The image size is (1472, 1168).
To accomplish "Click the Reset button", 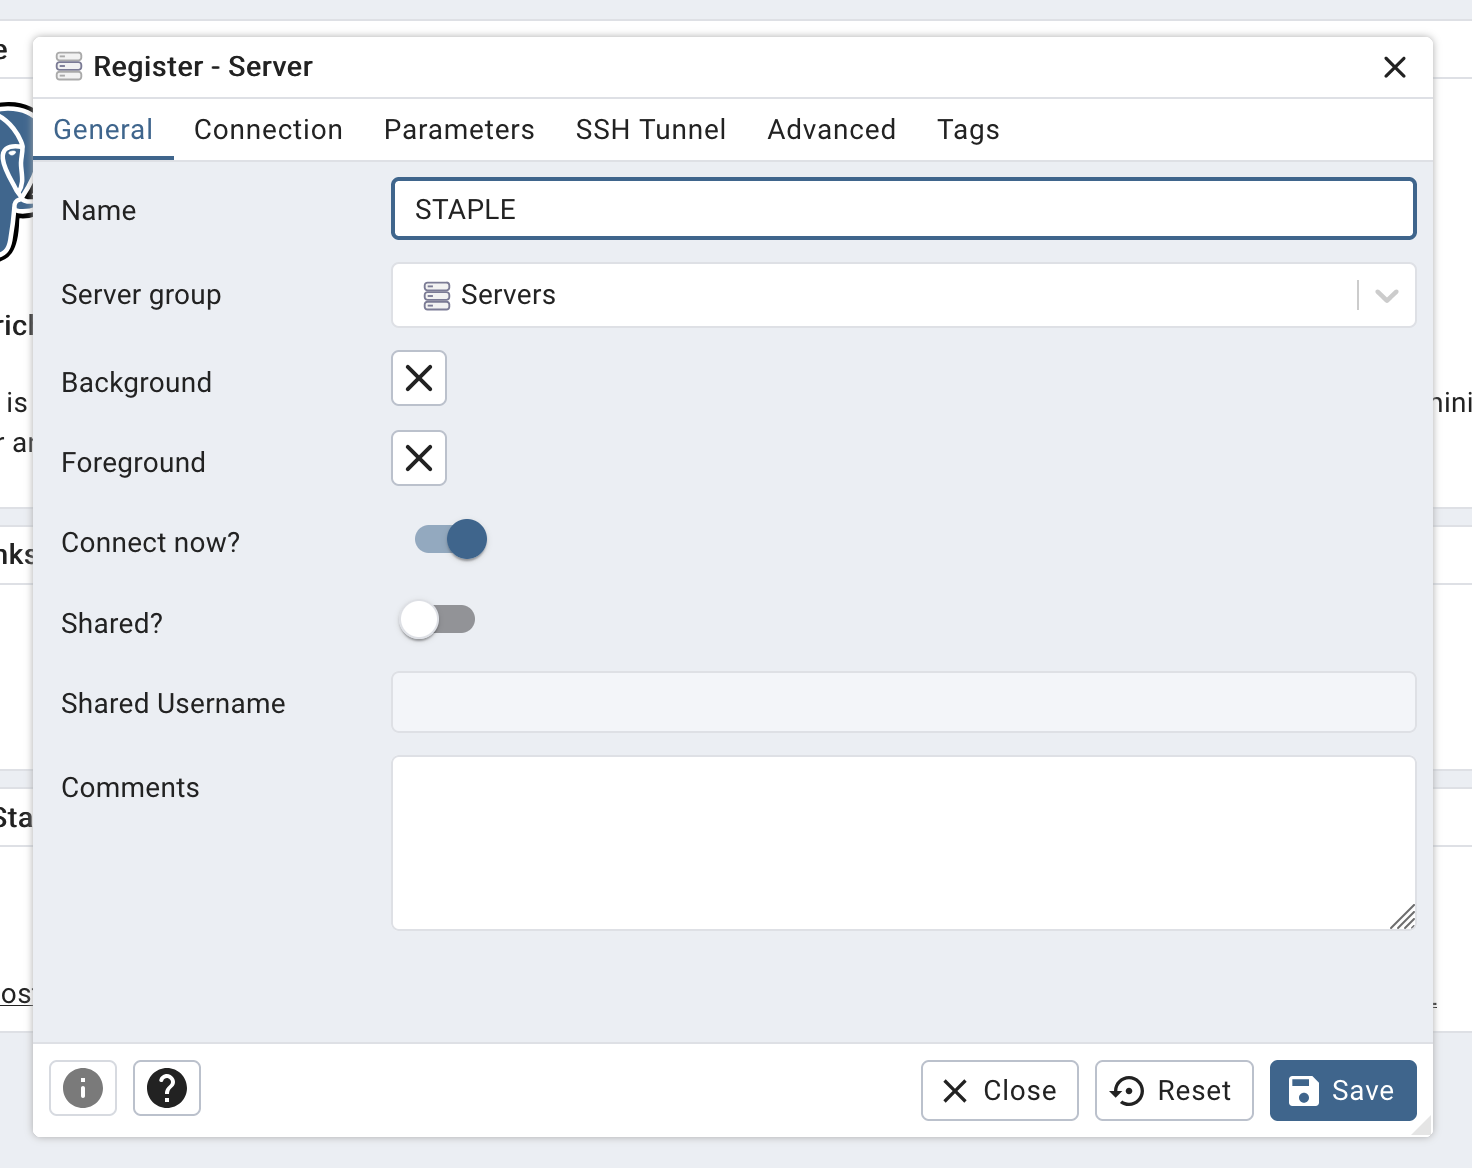I will tap(1173, 1091).
